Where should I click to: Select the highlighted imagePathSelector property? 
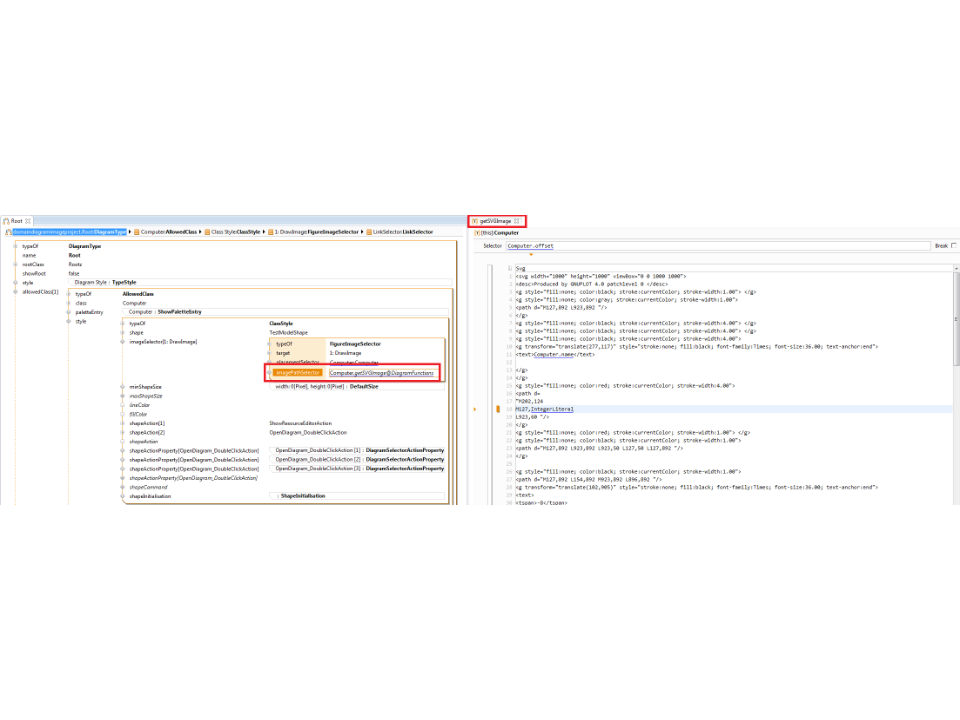pos(298,372)
